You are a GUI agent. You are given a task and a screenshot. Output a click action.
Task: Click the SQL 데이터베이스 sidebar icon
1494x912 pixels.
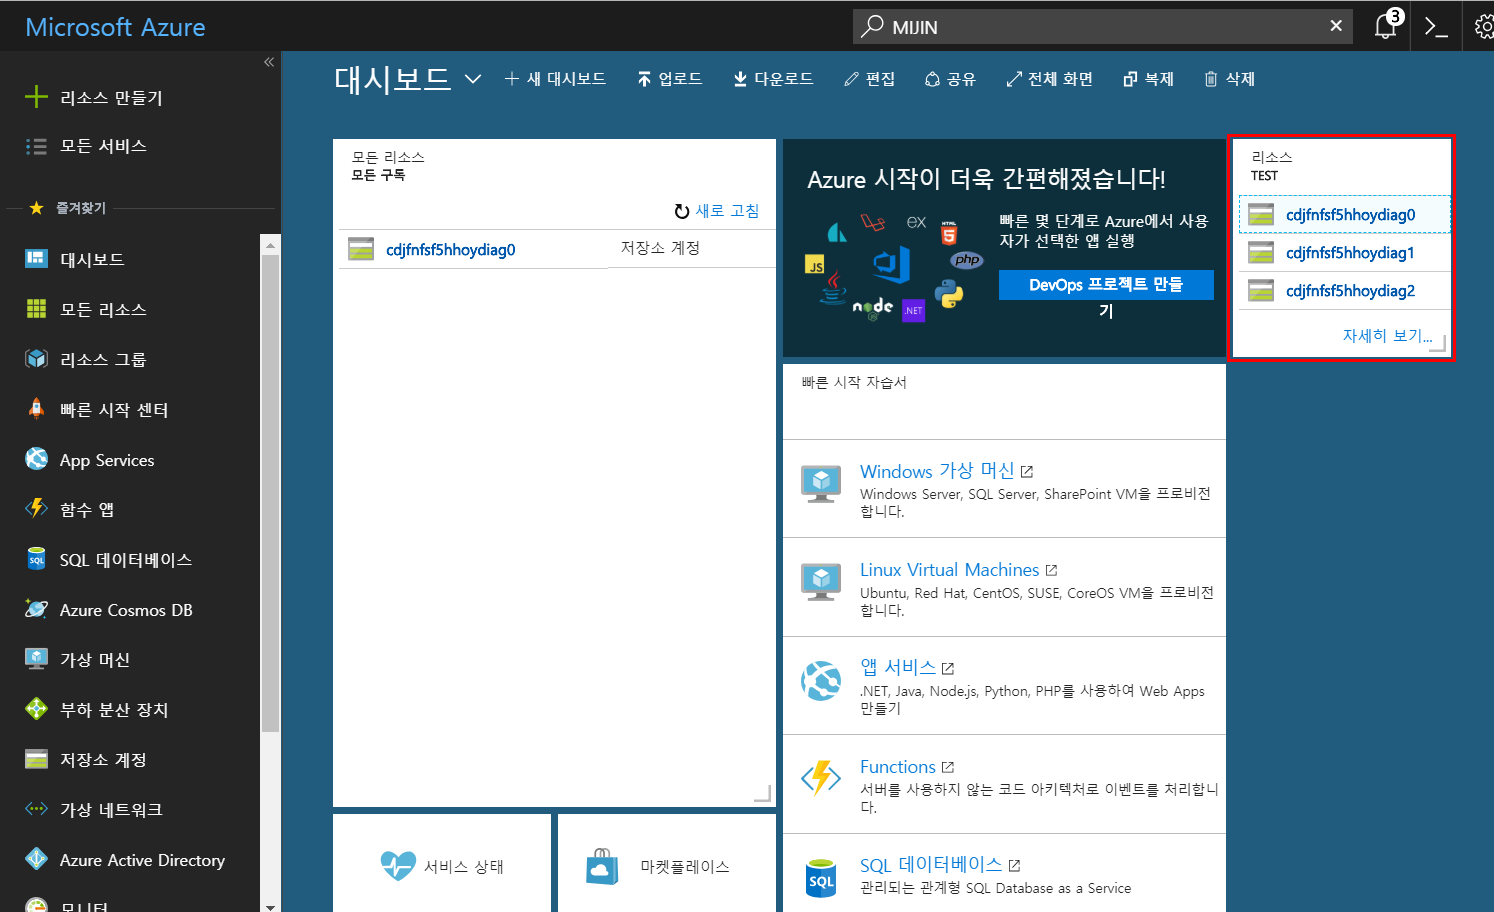click(x=36, y=559)
